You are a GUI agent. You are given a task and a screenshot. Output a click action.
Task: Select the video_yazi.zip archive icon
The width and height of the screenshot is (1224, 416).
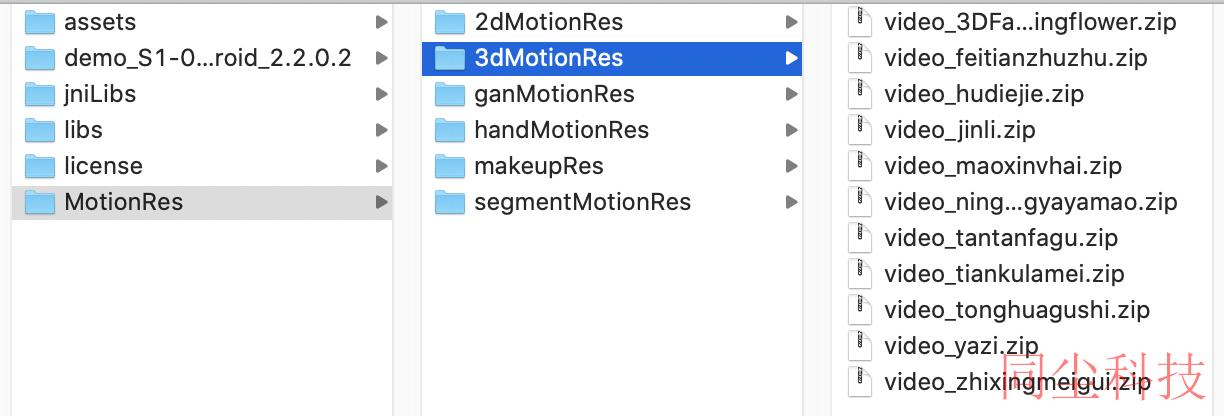[859, 346]
